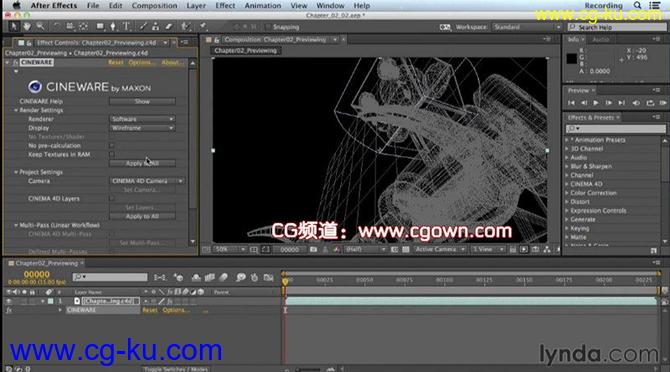
Task: Click the Frame Blending enable icon
Action: [x=209, y=278]
